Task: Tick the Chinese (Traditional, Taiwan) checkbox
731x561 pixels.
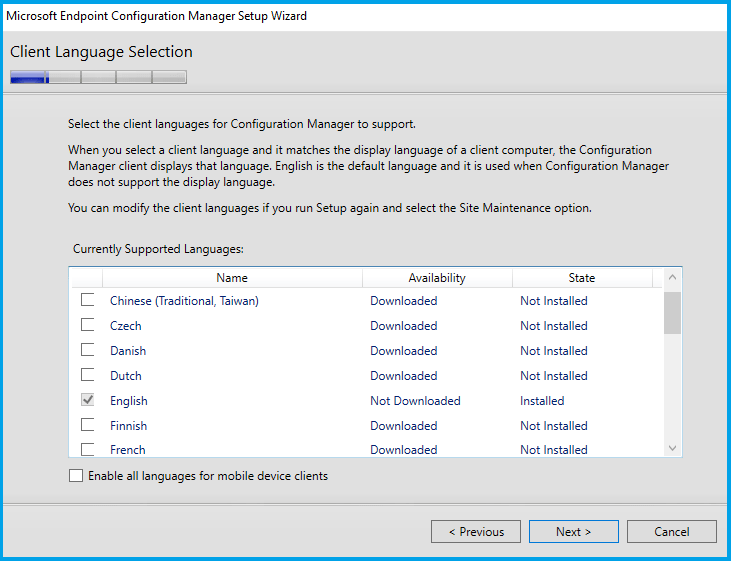Action: [x=88, y=300]
